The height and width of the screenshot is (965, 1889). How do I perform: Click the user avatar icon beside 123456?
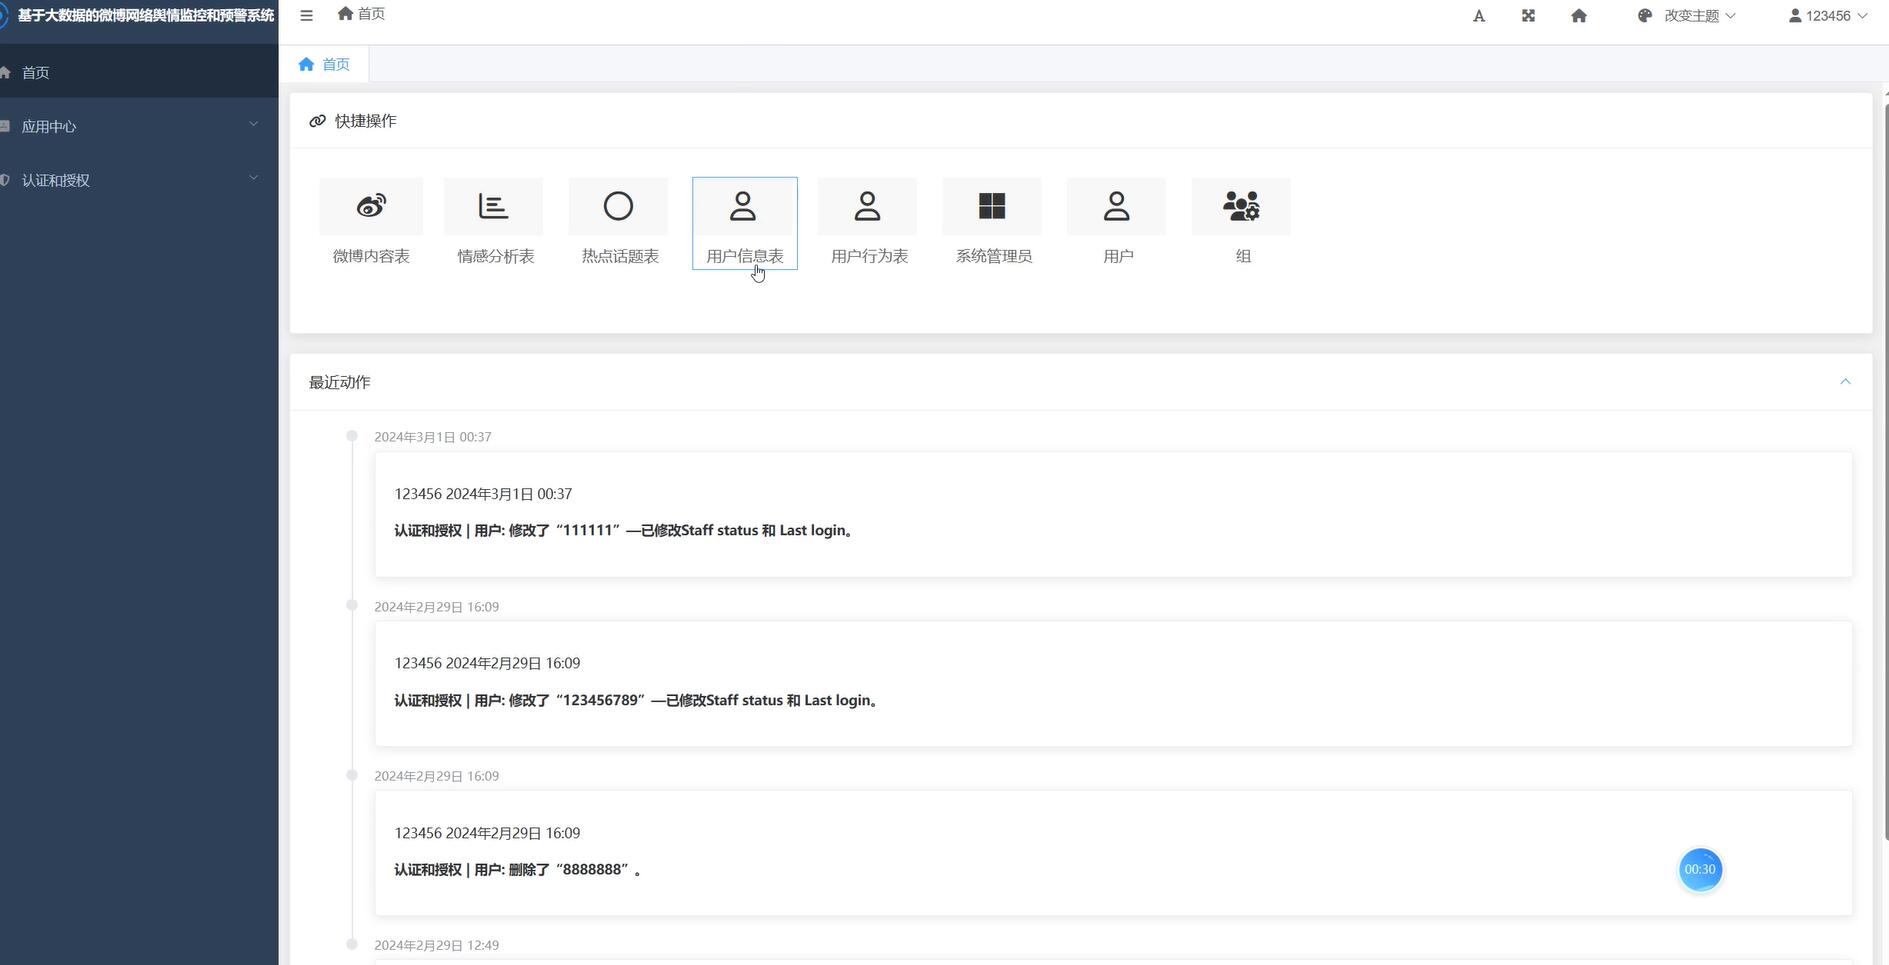click(1795, 16)
